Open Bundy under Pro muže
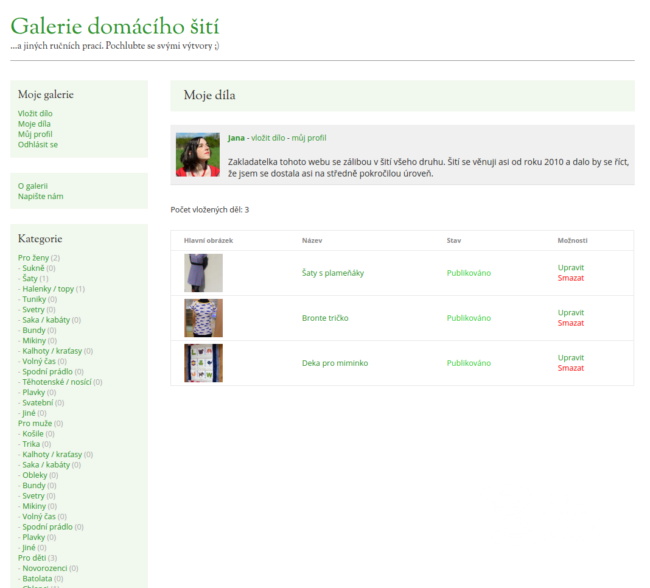The height and width of the screenshot is (588, 650). [x=34, y=486]
